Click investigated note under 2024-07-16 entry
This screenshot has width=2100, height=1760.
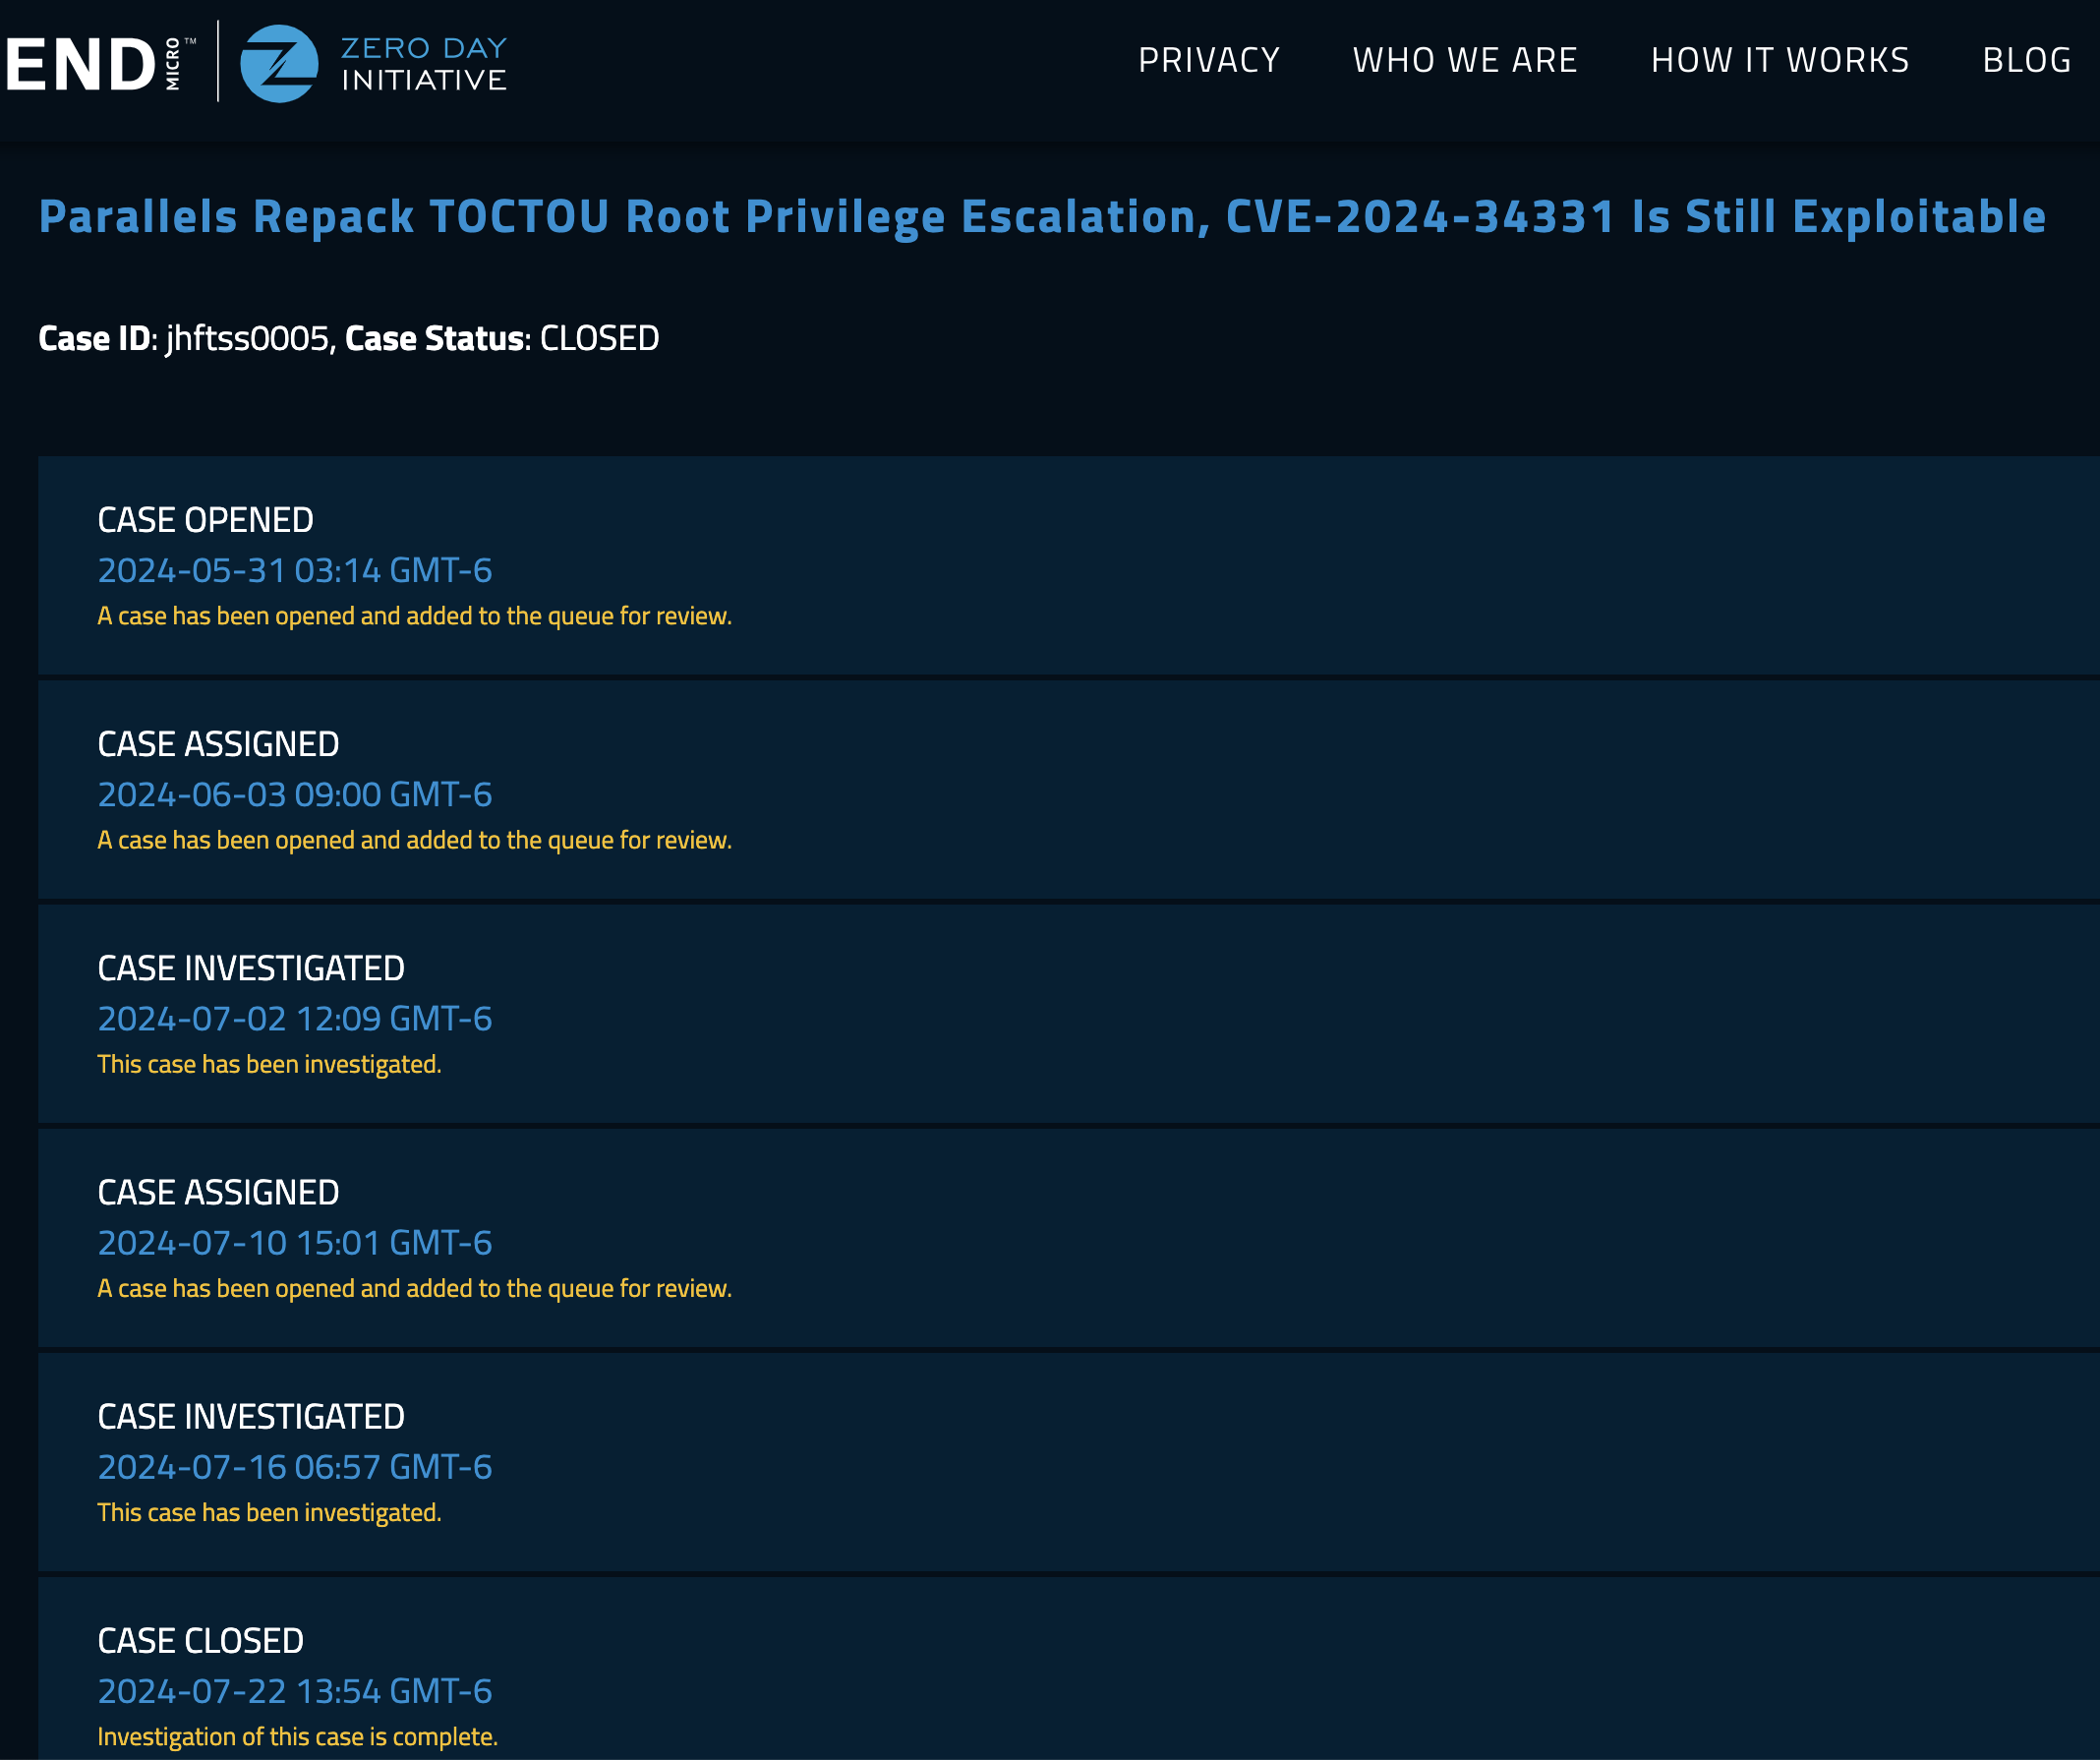point(269,1512)
